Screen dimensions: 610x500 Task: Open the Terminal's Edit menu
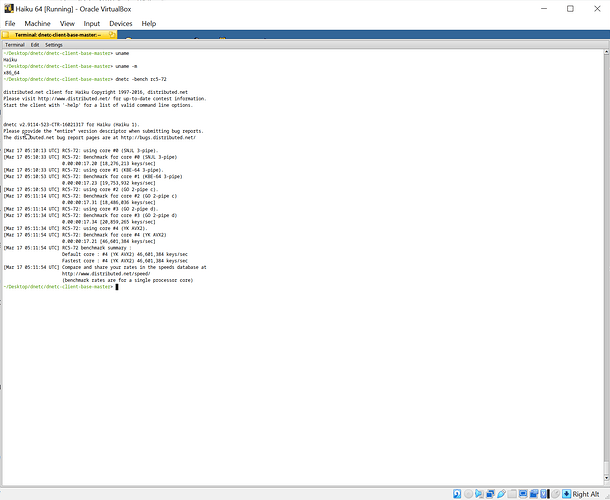(x=35, y=45)
